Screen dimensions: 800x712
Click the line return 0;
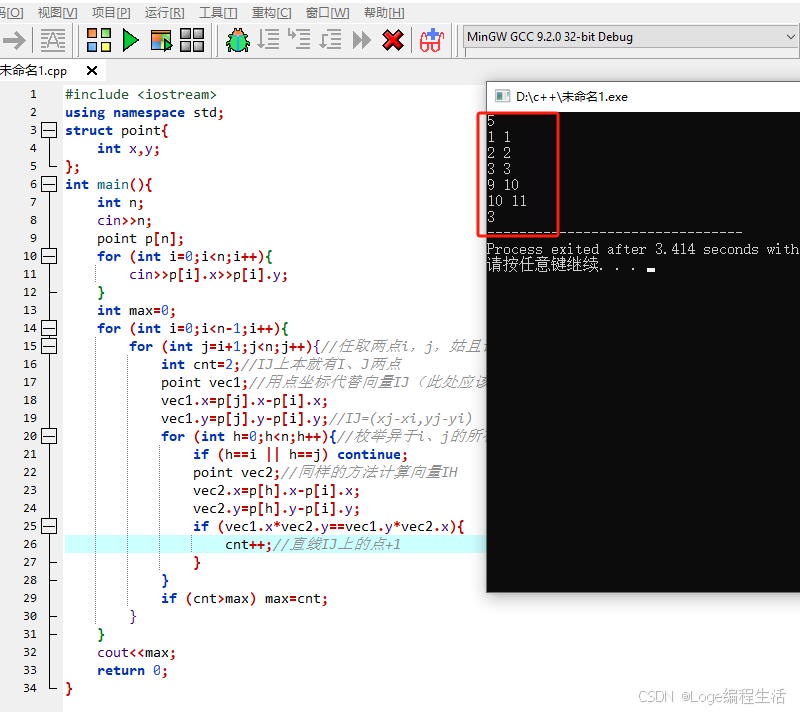(x=132, y=671)
